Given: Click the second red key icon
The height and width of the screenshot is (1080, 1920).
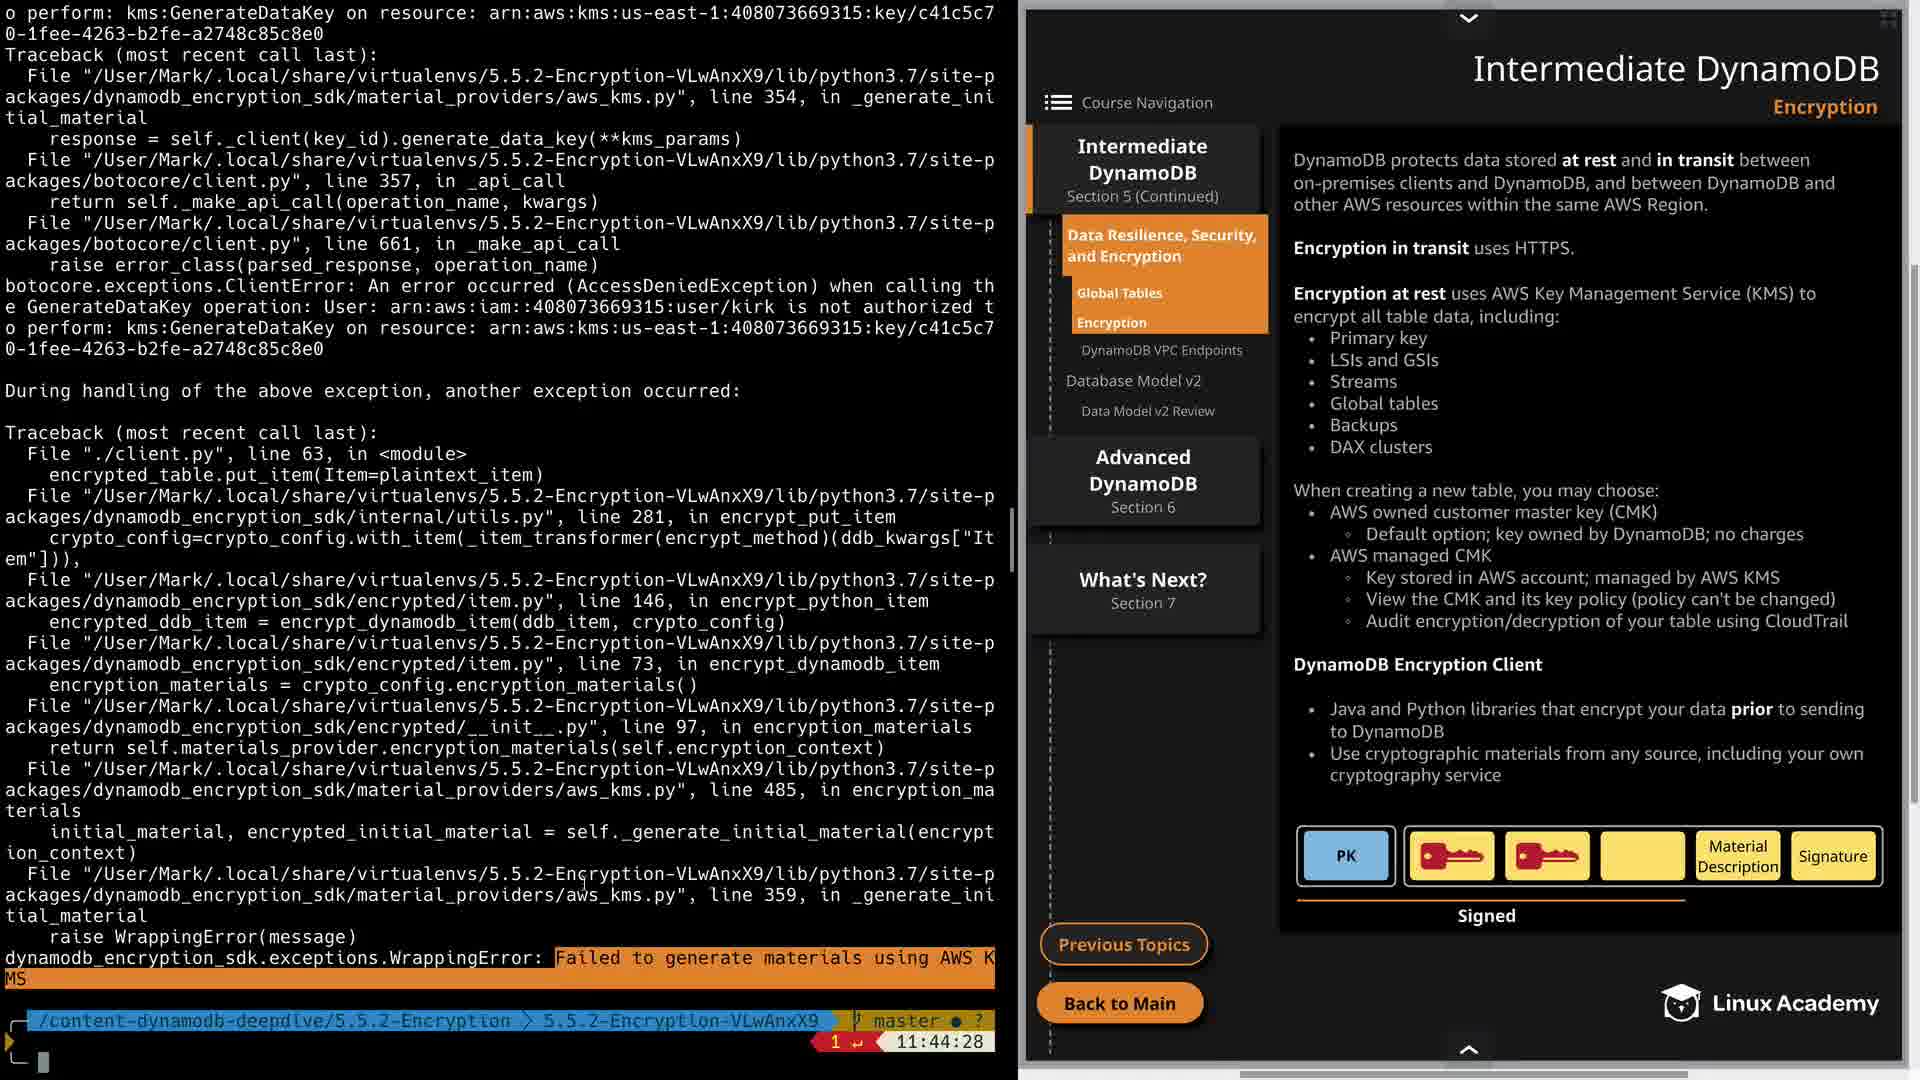Looking at the screenshot, I should [x=1546, y=856].
